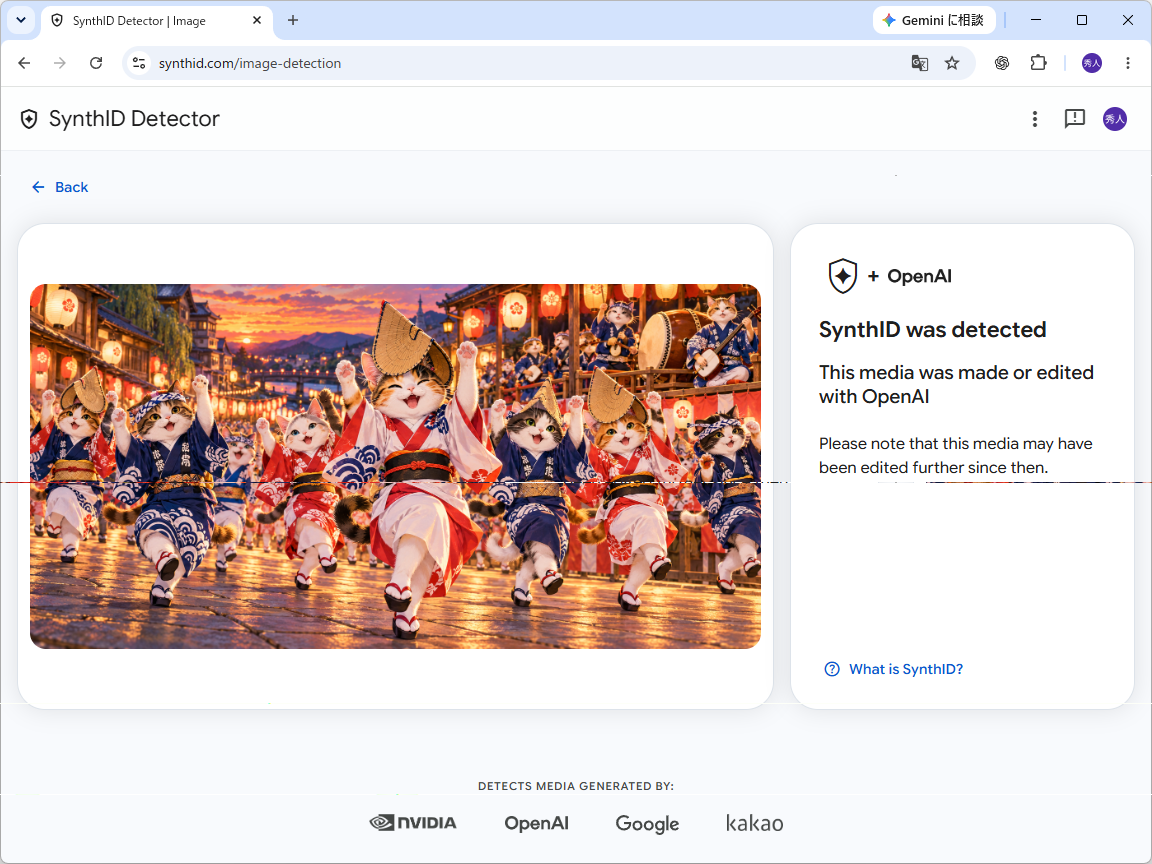Click the Google logo in footer
This screenshot has width=1152, height=864.
647,824
